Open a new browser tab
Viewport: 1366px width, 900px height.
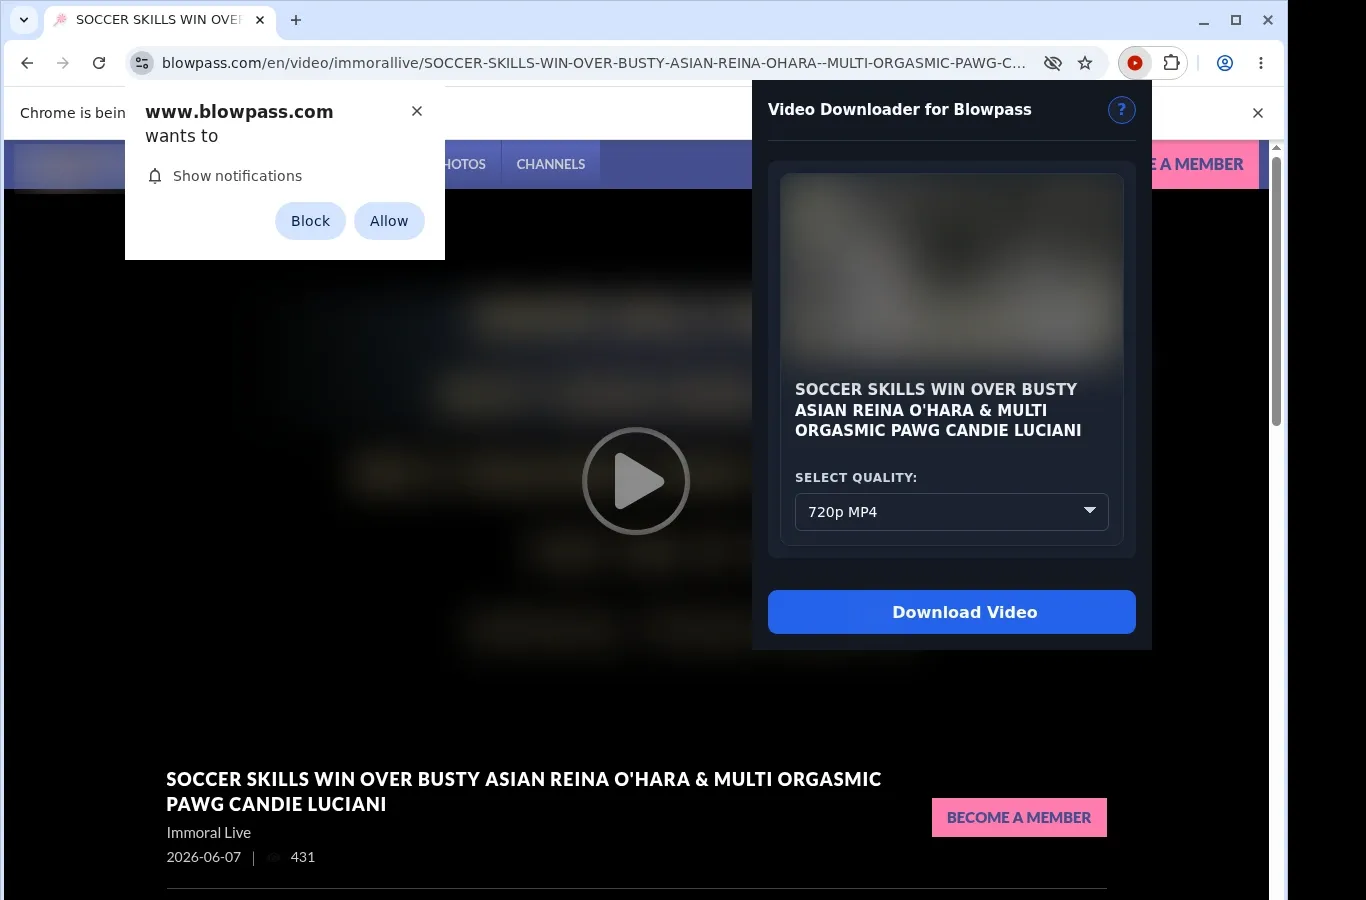(x=296, y=20)
